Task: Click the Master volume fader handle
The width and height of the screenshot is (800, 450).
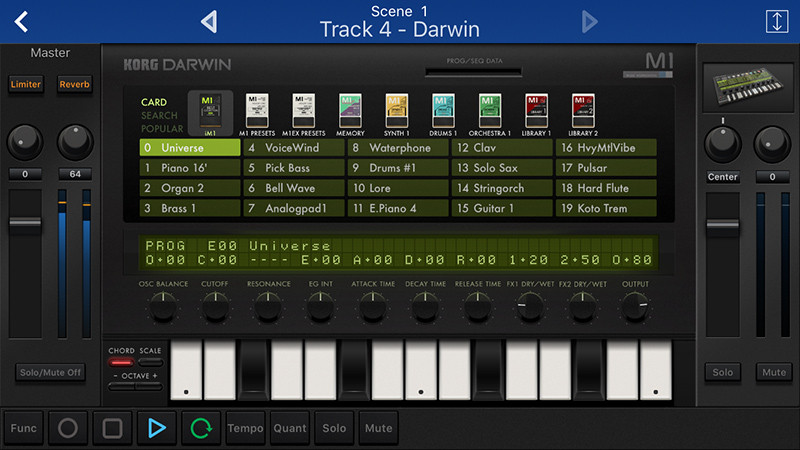Action: pyautogui.click(x=25, y=222)
